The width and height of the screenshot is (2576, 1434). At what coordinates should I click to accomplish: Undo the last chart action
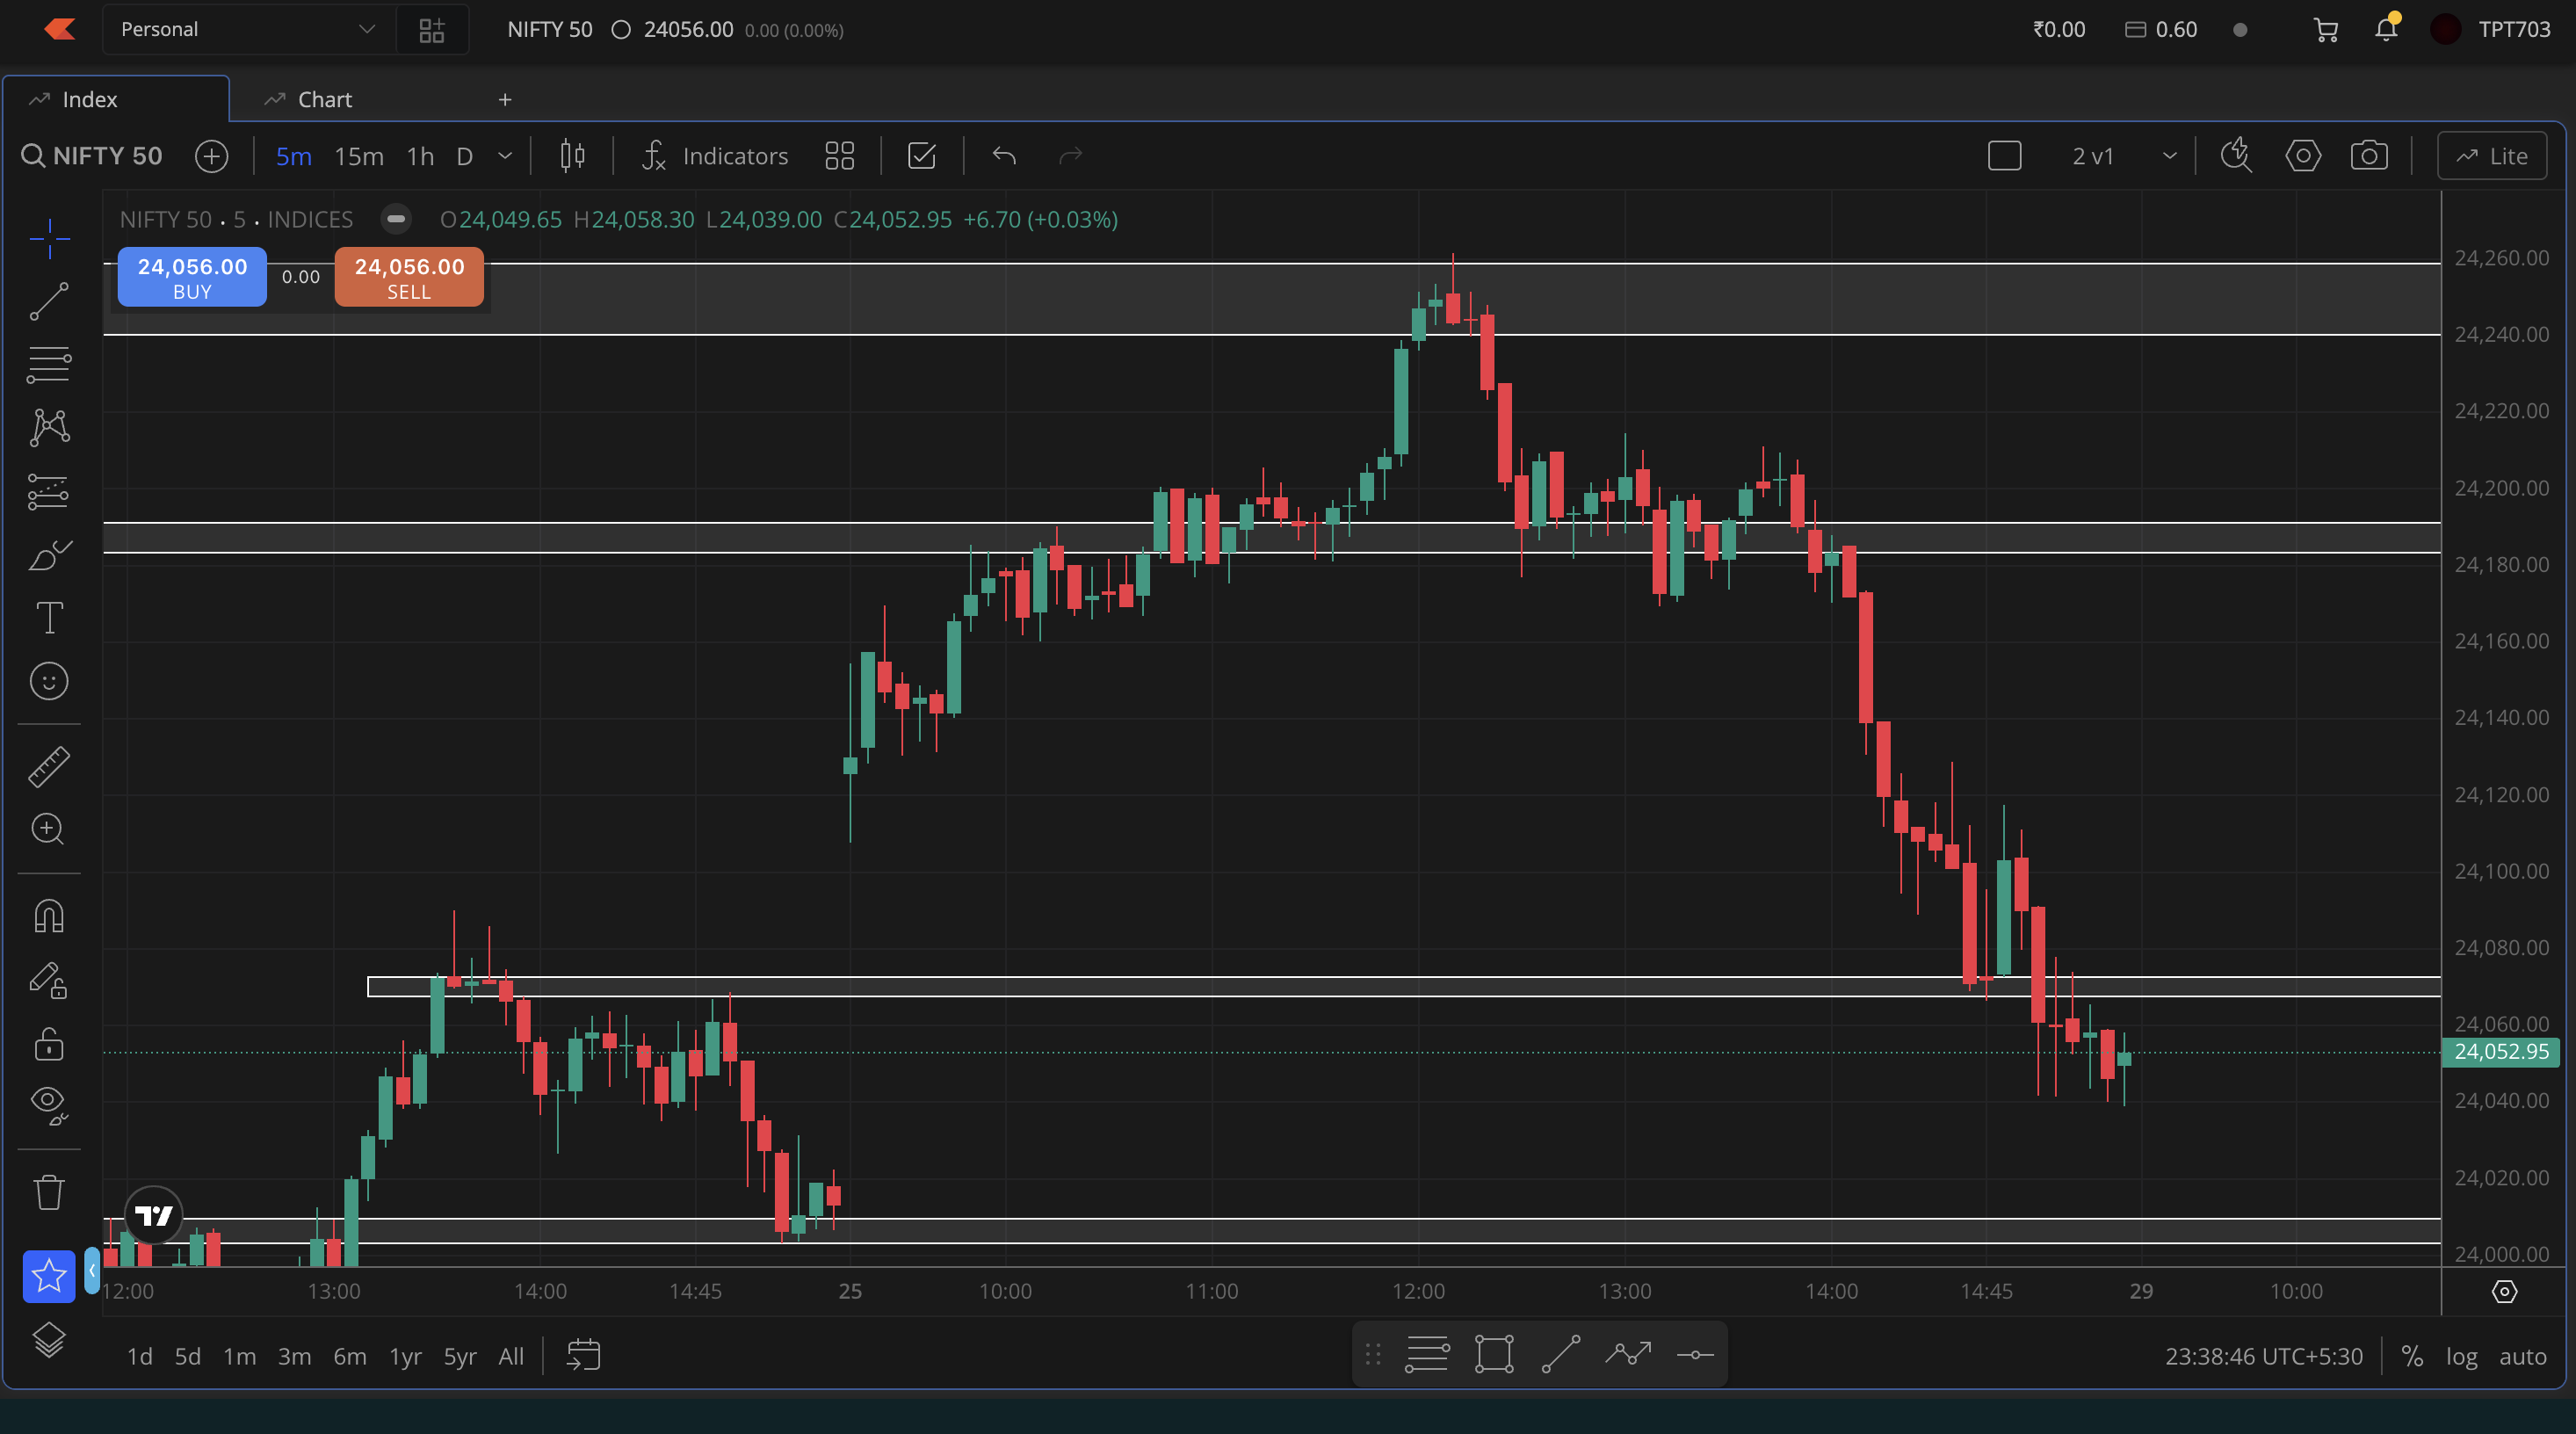(x=1004, y=156)
